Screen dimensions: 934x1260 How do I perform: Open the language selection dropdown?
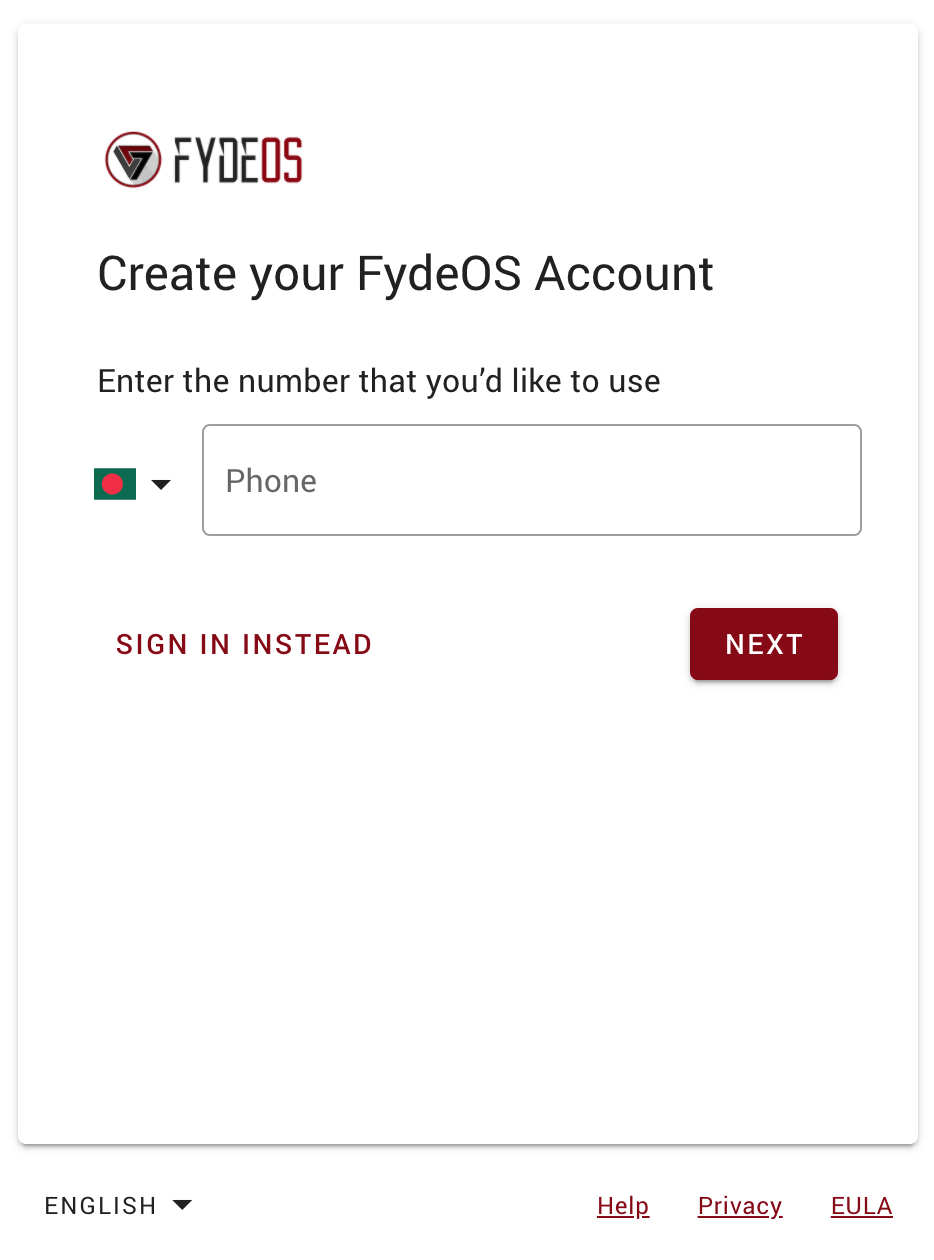coord(118,1205)
